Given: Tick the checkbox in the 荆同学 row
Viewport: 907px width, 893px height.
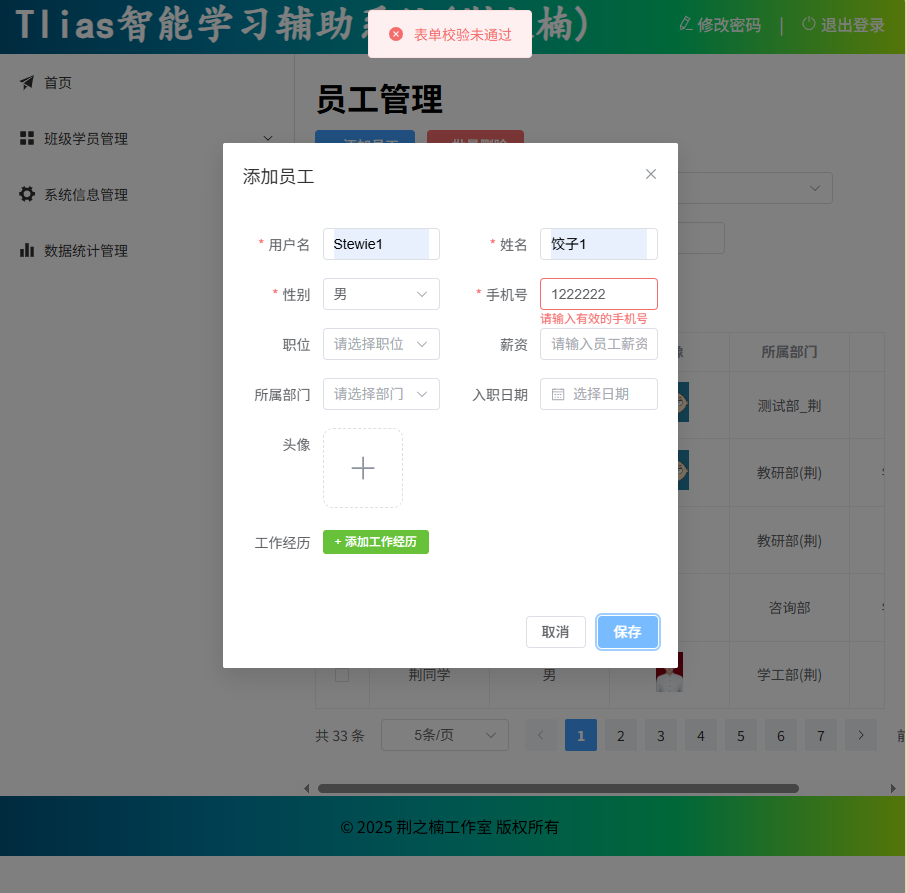Looking at the screenshot, I should coord(342,675).
